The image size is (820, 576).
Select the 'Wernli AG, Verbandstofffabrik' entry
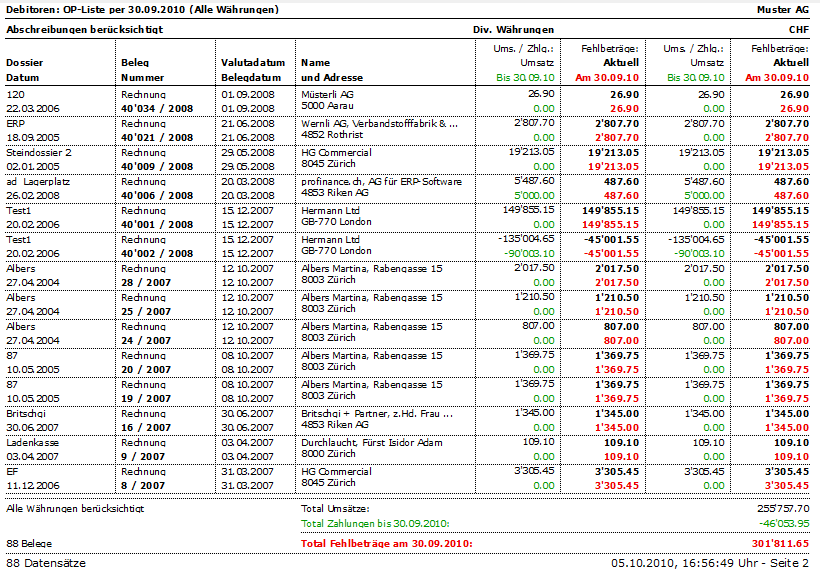pyautogui.click(x=379, y=123)
